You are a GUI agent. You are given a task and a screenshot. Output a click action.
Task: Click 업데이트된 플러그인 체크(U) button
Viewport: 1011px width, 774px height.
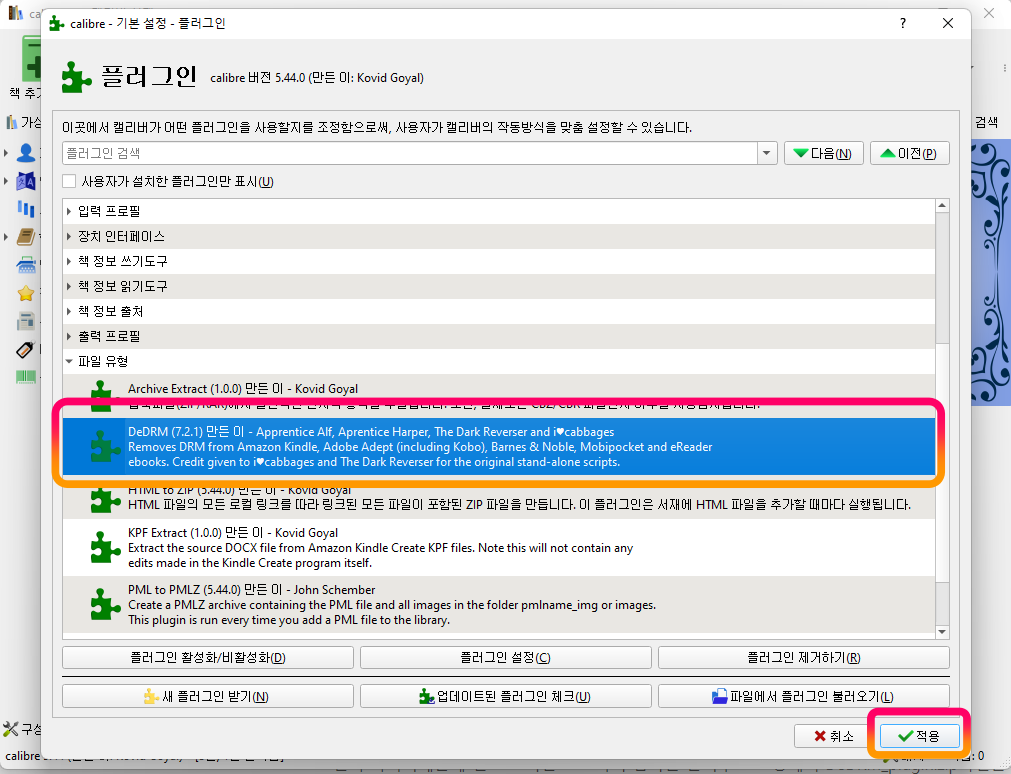coord(506,696)
